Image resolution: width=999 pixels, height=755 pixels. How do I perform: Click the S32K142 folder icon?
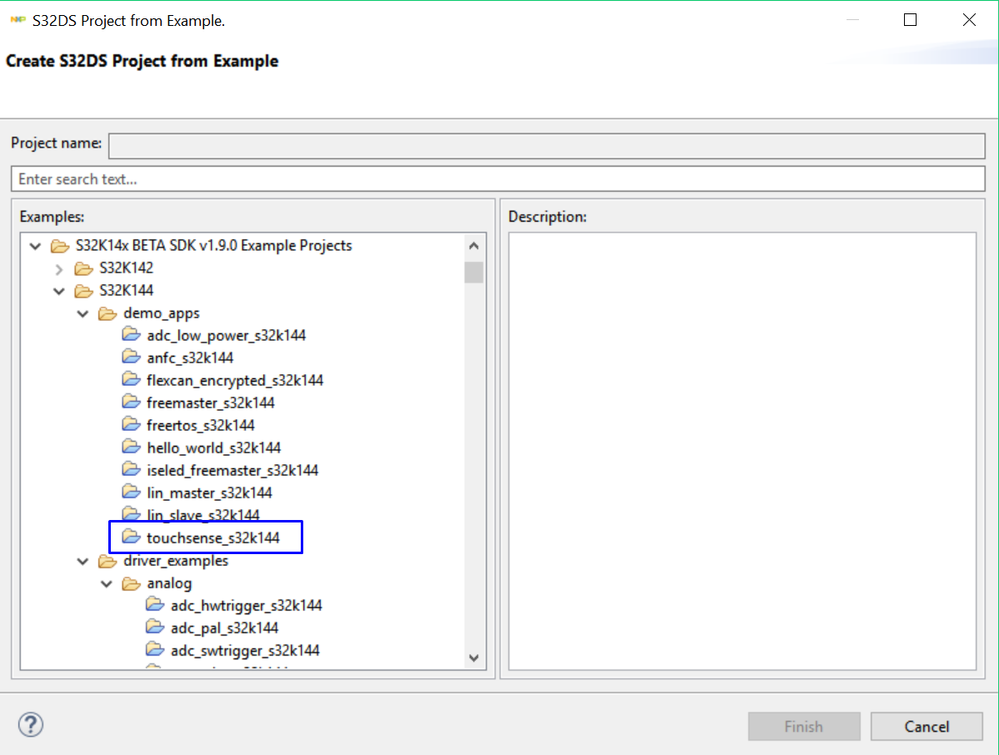(x=84, y=268)
